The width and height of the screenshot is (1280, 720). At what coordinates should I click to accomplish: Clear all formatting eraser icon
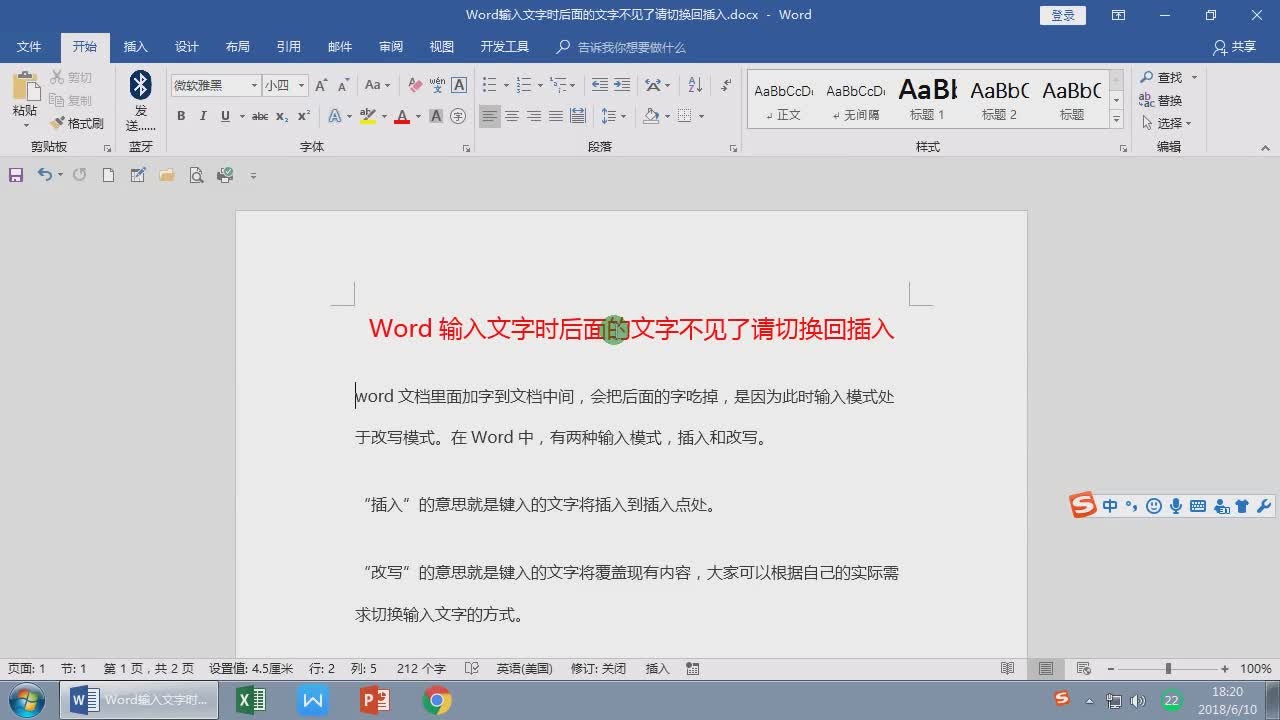coord(415,85)
